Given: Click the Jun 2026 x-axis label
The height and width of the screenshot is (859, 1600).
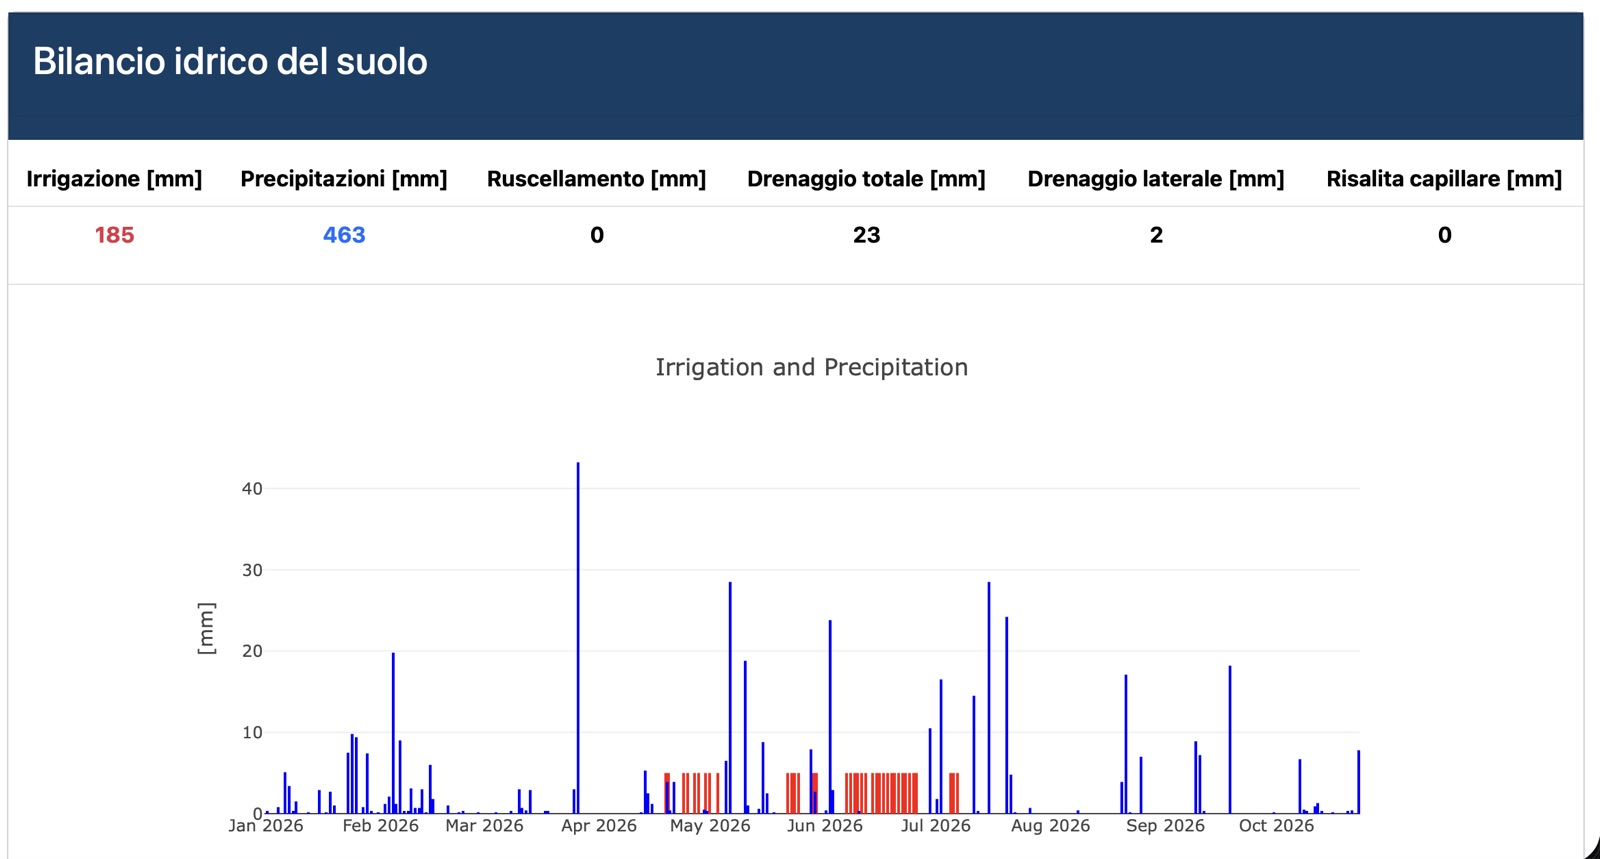Looking at the screenshot, I should click(x=824, y=826).
